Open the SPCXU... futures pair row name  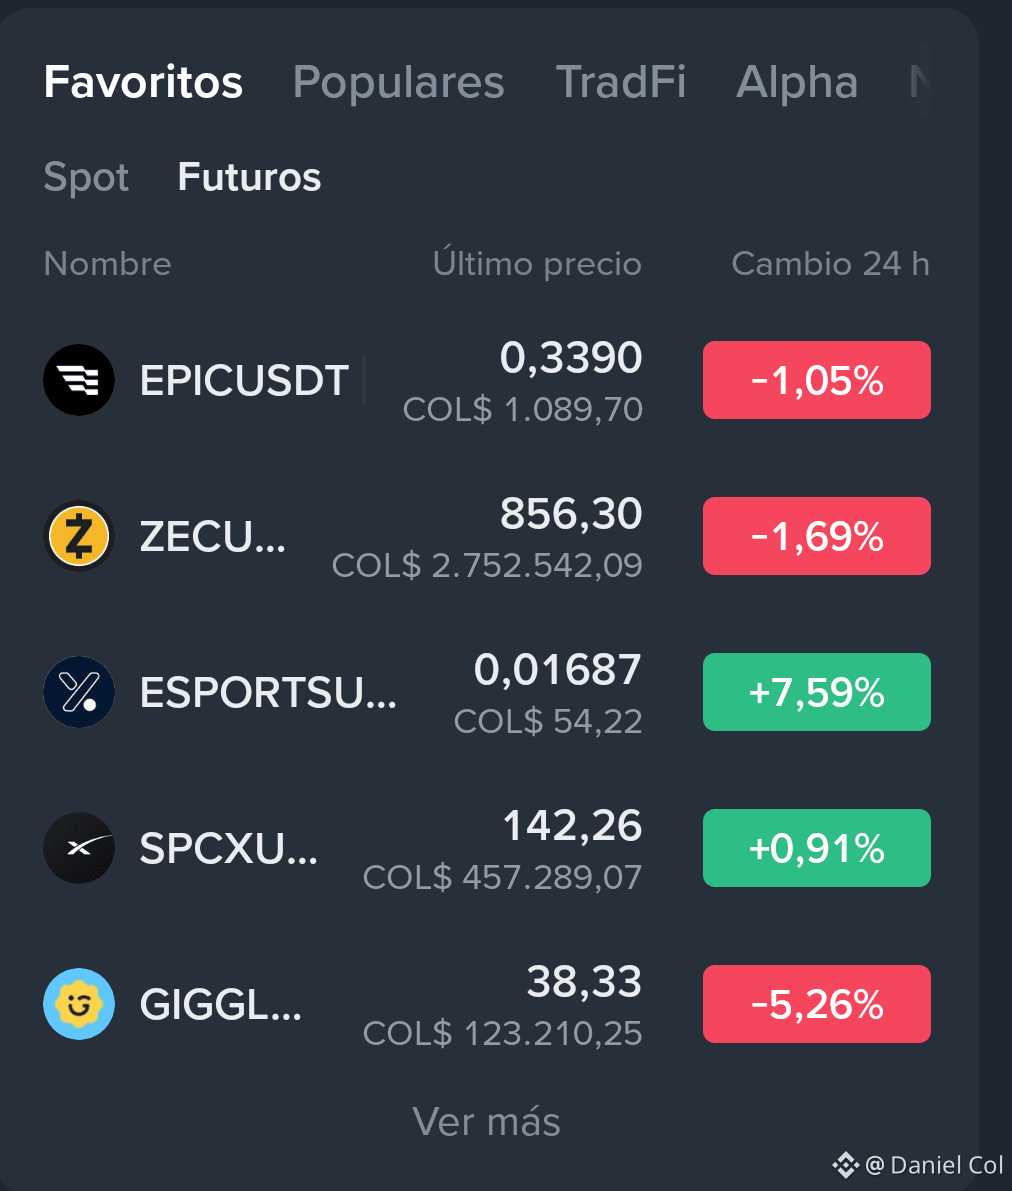(x=229, y=848)
